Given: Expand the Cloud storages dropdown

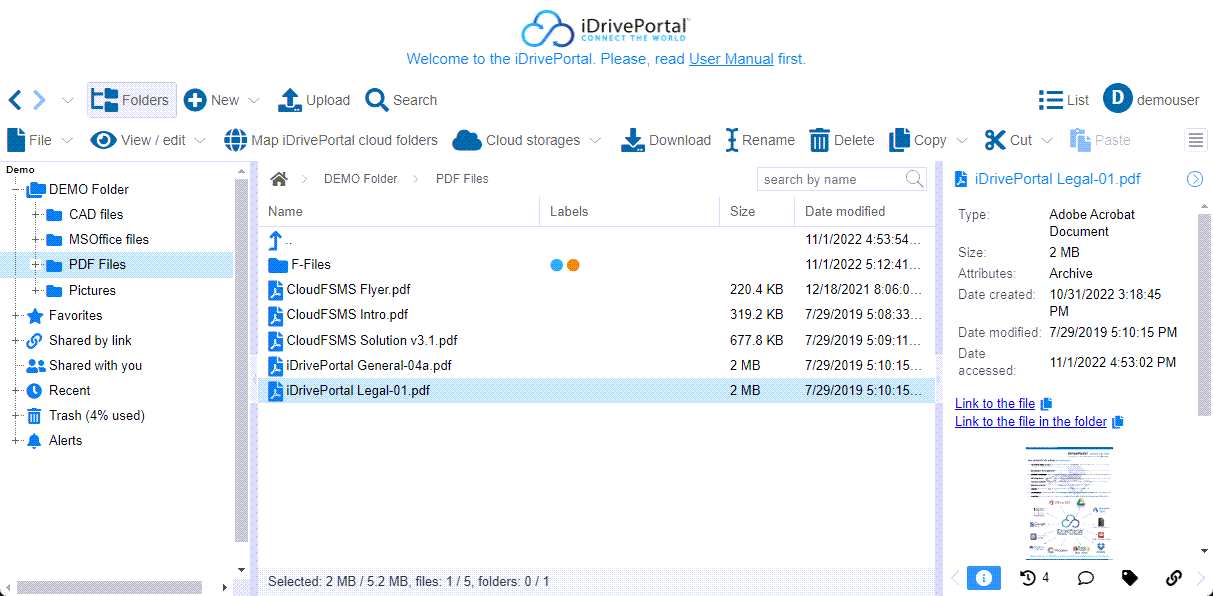Looking at the screenshot, I should [596, 141].
